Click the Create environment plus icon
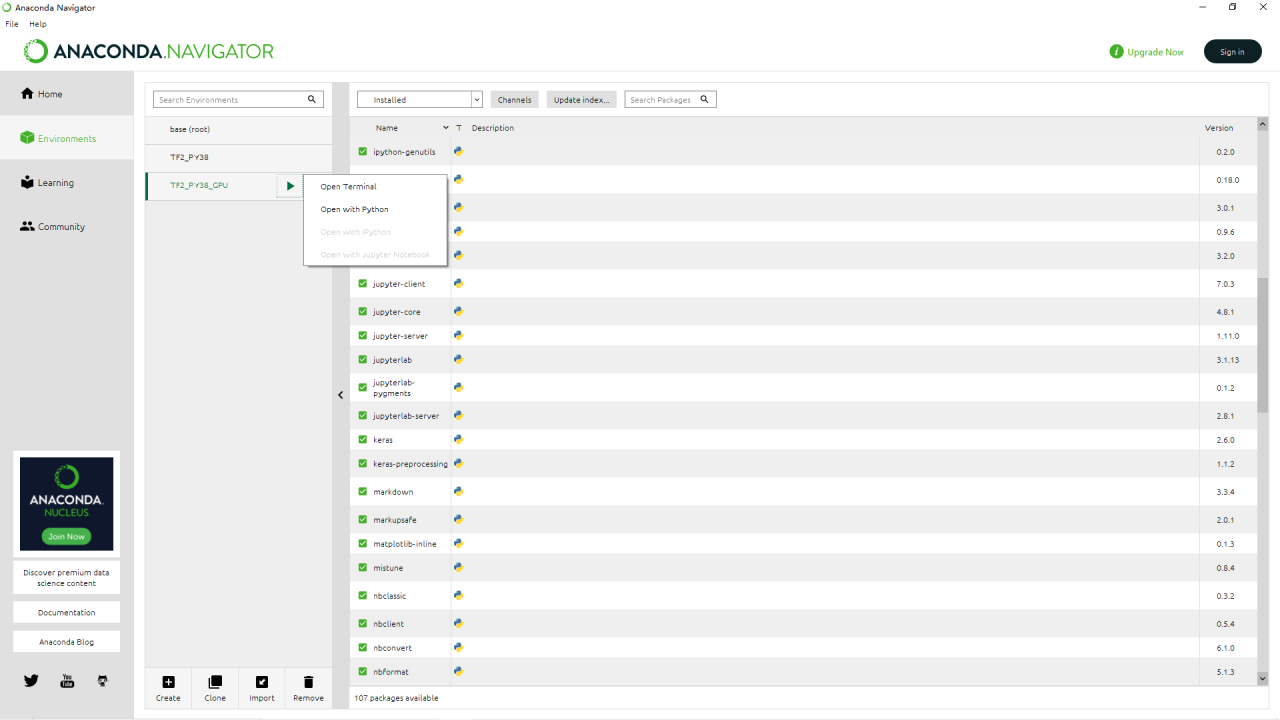Image resolution: width=1280 pixels, height=720 pixels. [168, 682]
